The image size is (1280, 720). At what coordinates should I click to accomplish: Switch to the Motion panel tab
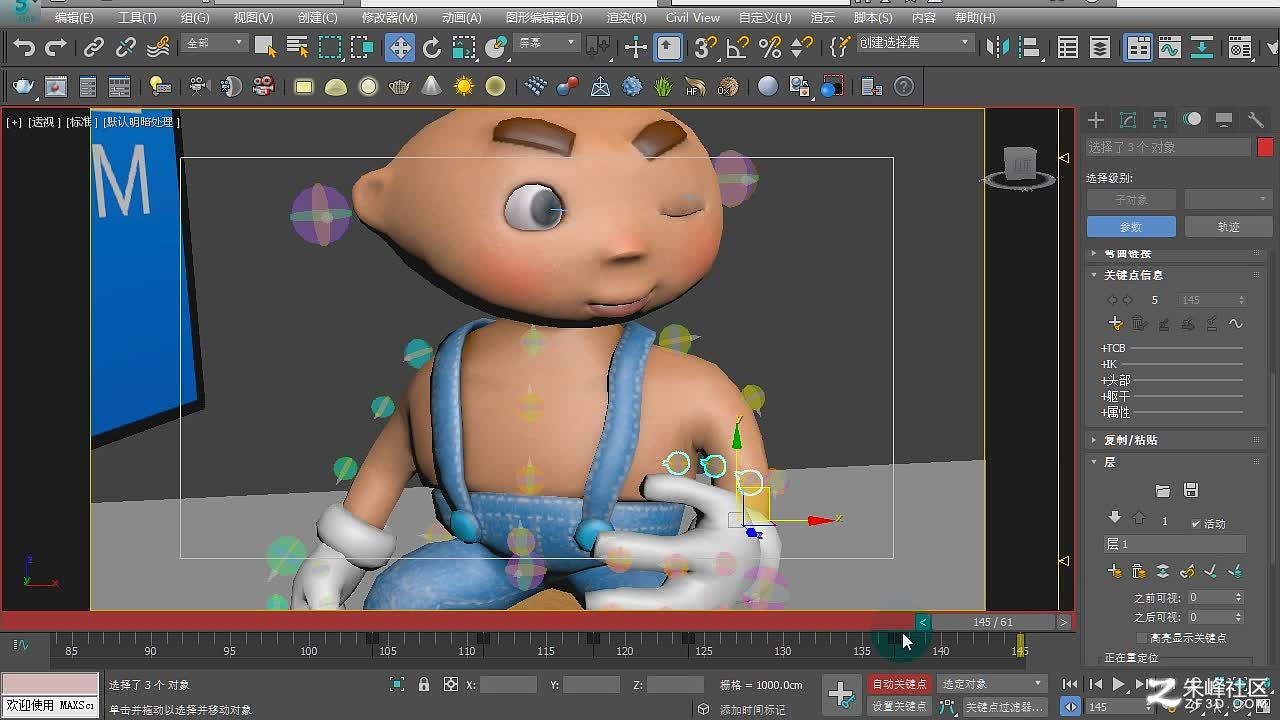click(1192, 120)
